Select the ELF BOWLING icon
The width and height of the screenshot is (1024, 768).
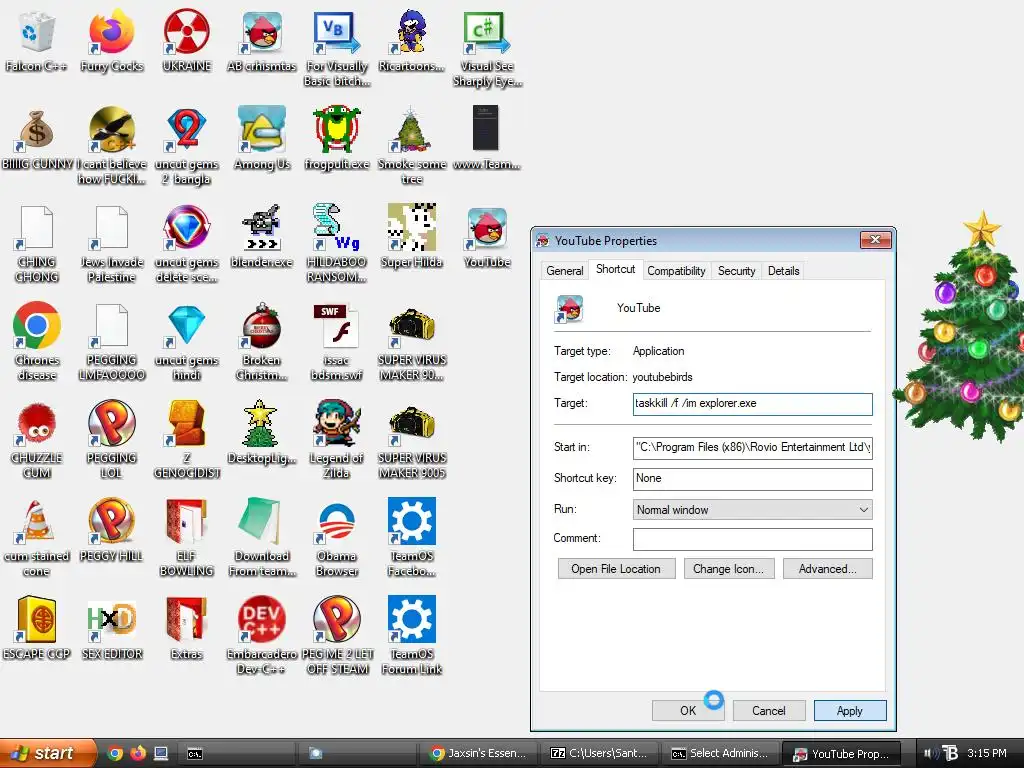(187, 521)
